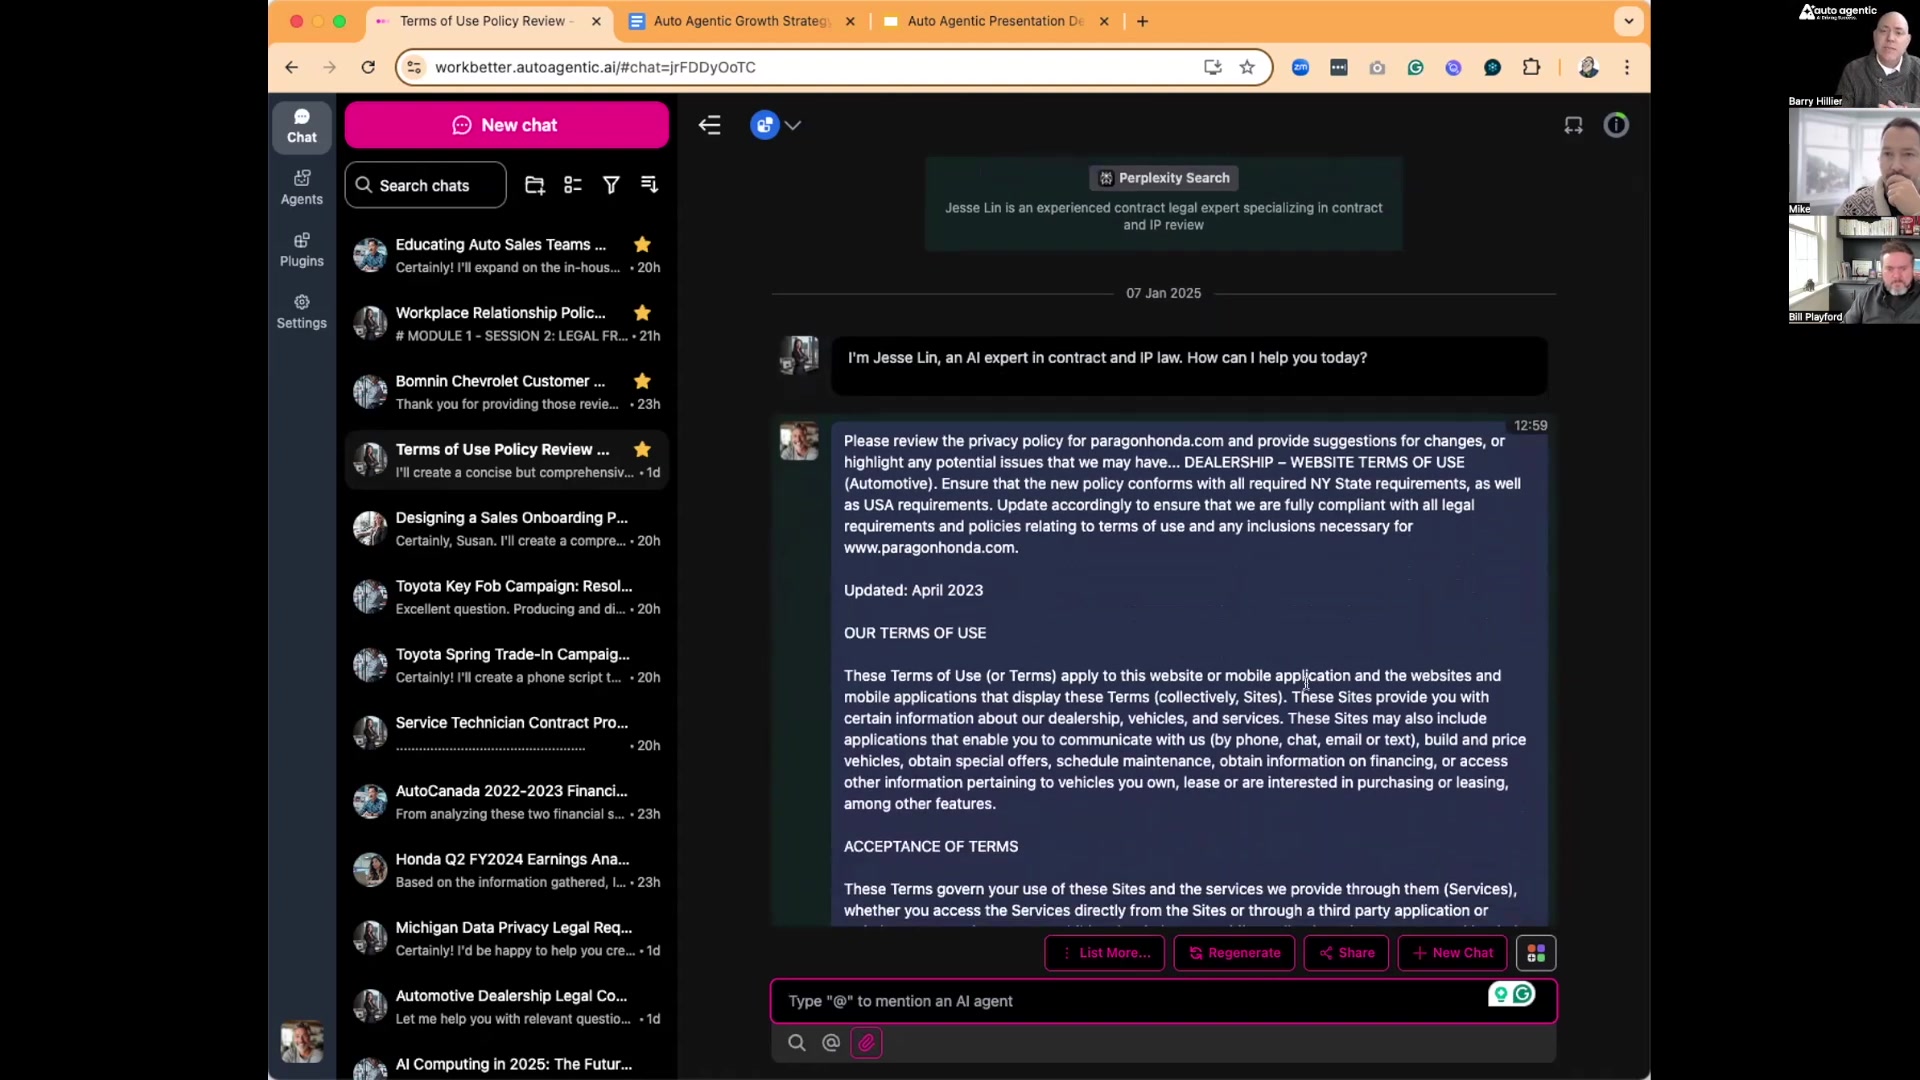Click the New chat button

click(506, 125)
